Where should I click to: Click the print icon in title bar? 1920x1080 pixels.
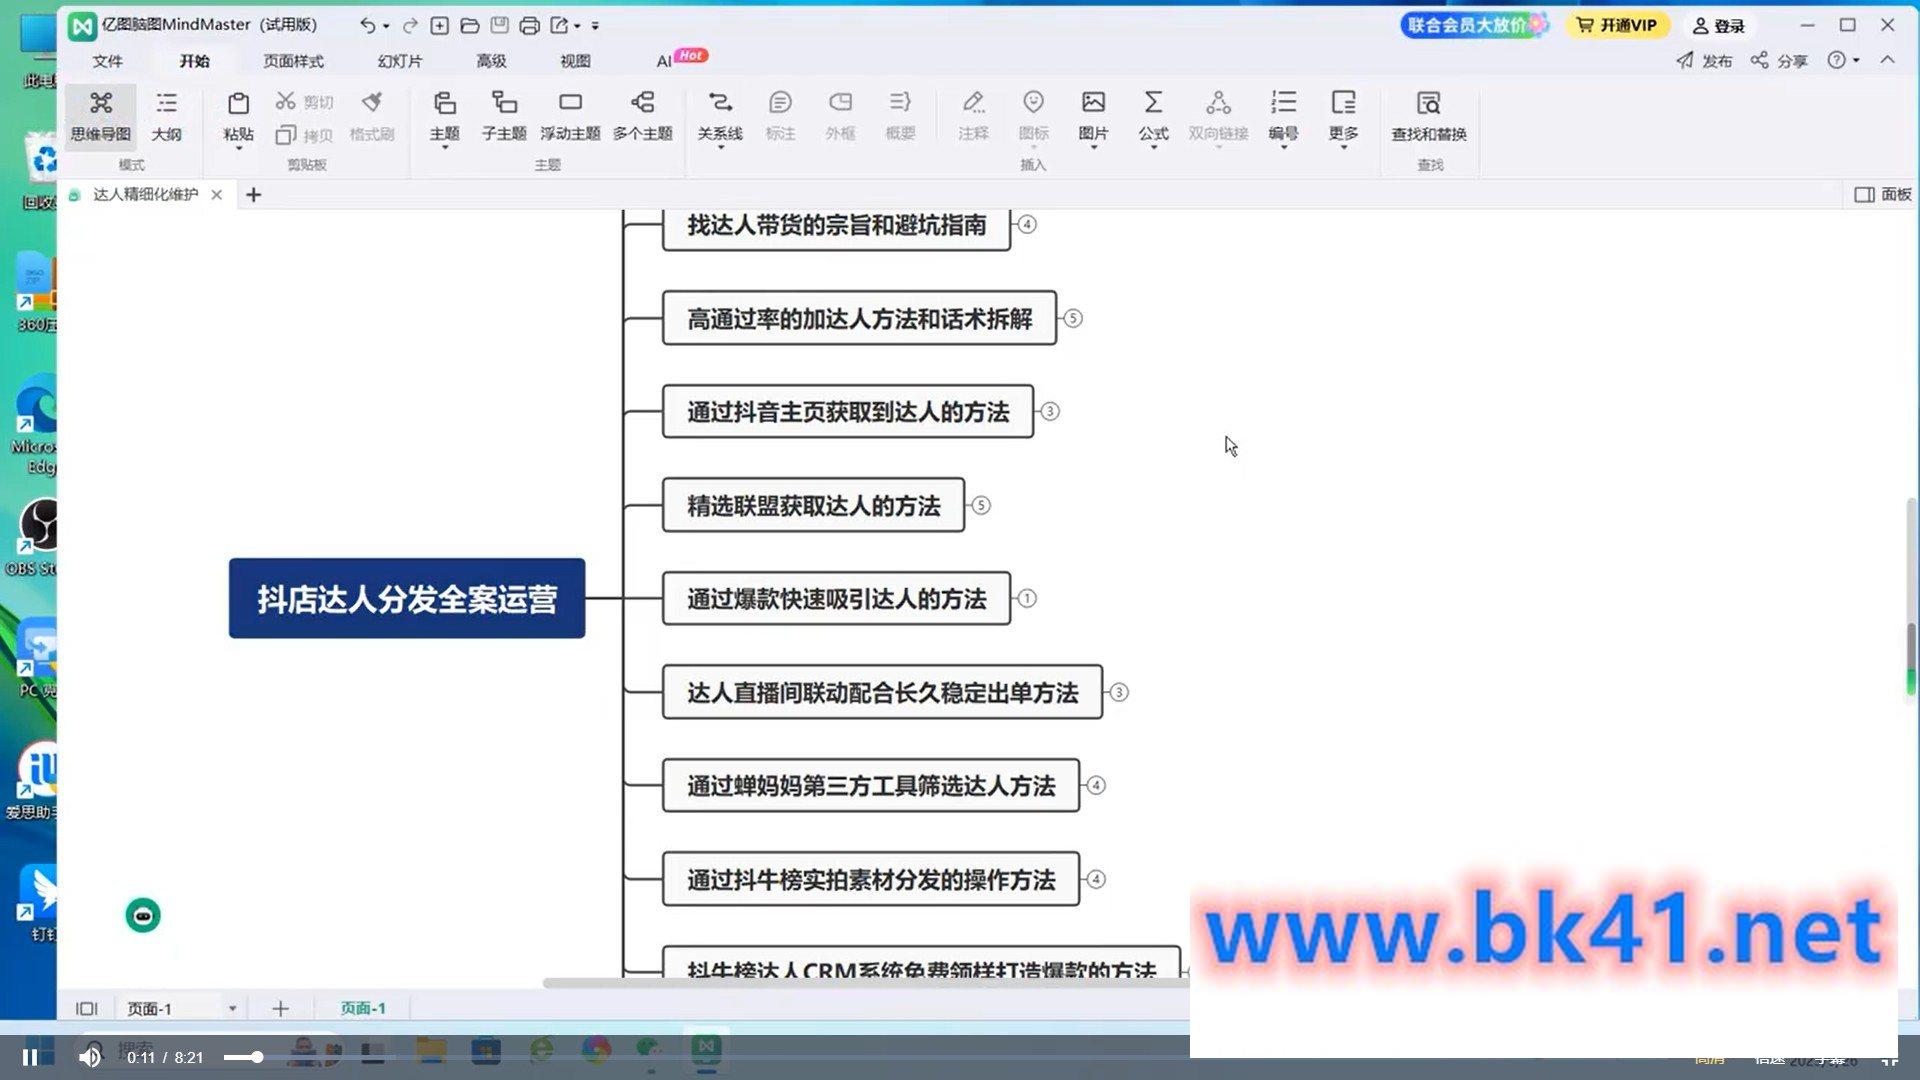point(529,25)
